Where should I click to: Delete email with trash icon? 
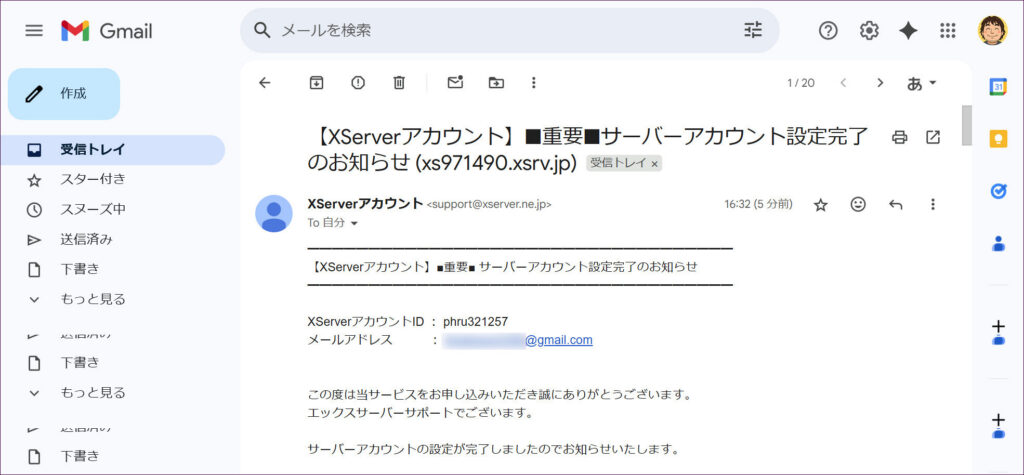coord(399,83)
